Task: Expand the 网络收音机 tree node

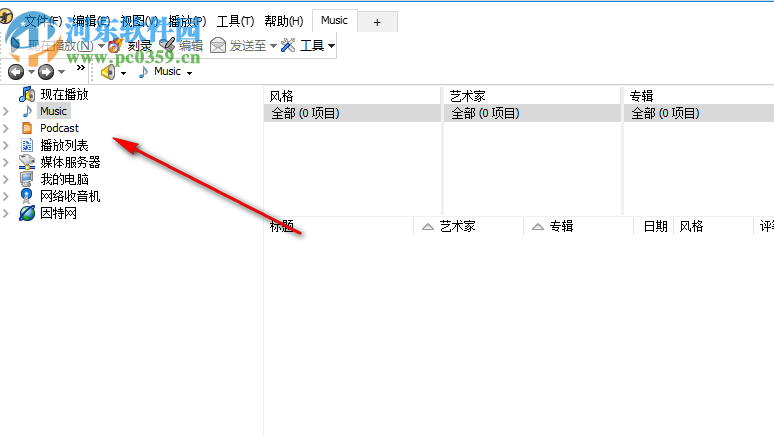Action: [6, 196]
